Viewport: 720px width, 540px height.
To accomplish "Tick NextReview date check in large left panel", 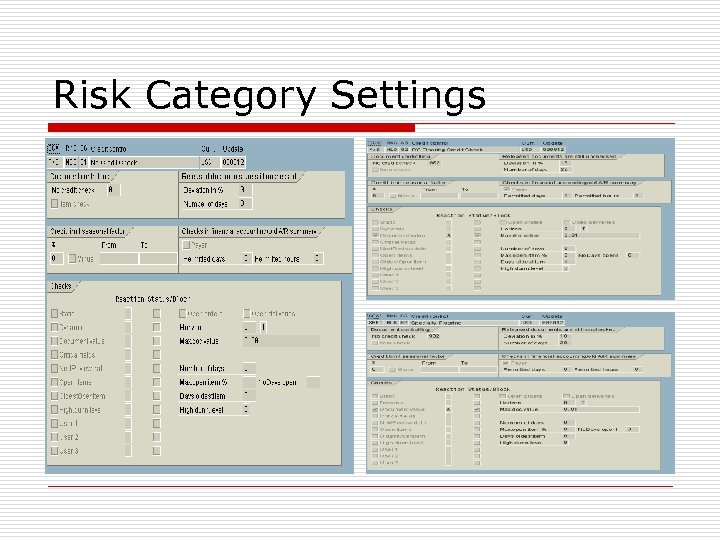I will coord(55,369).
